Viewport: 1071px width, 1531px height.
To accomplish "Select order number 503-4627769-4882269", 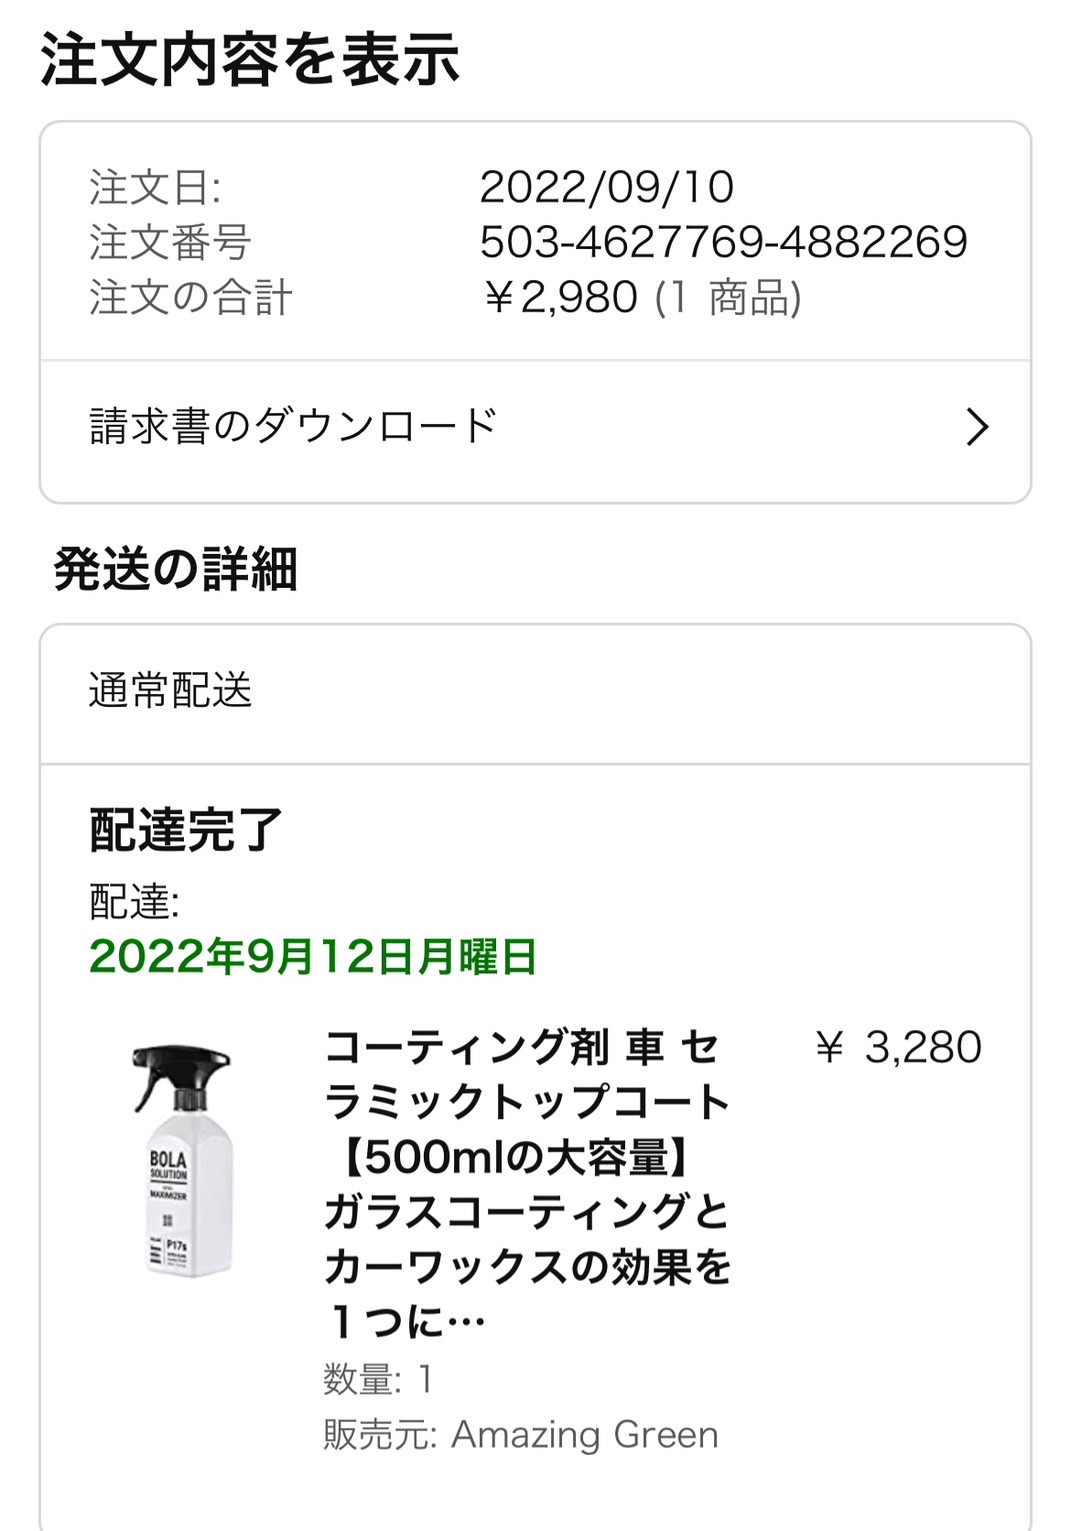I will coord(723,242).
